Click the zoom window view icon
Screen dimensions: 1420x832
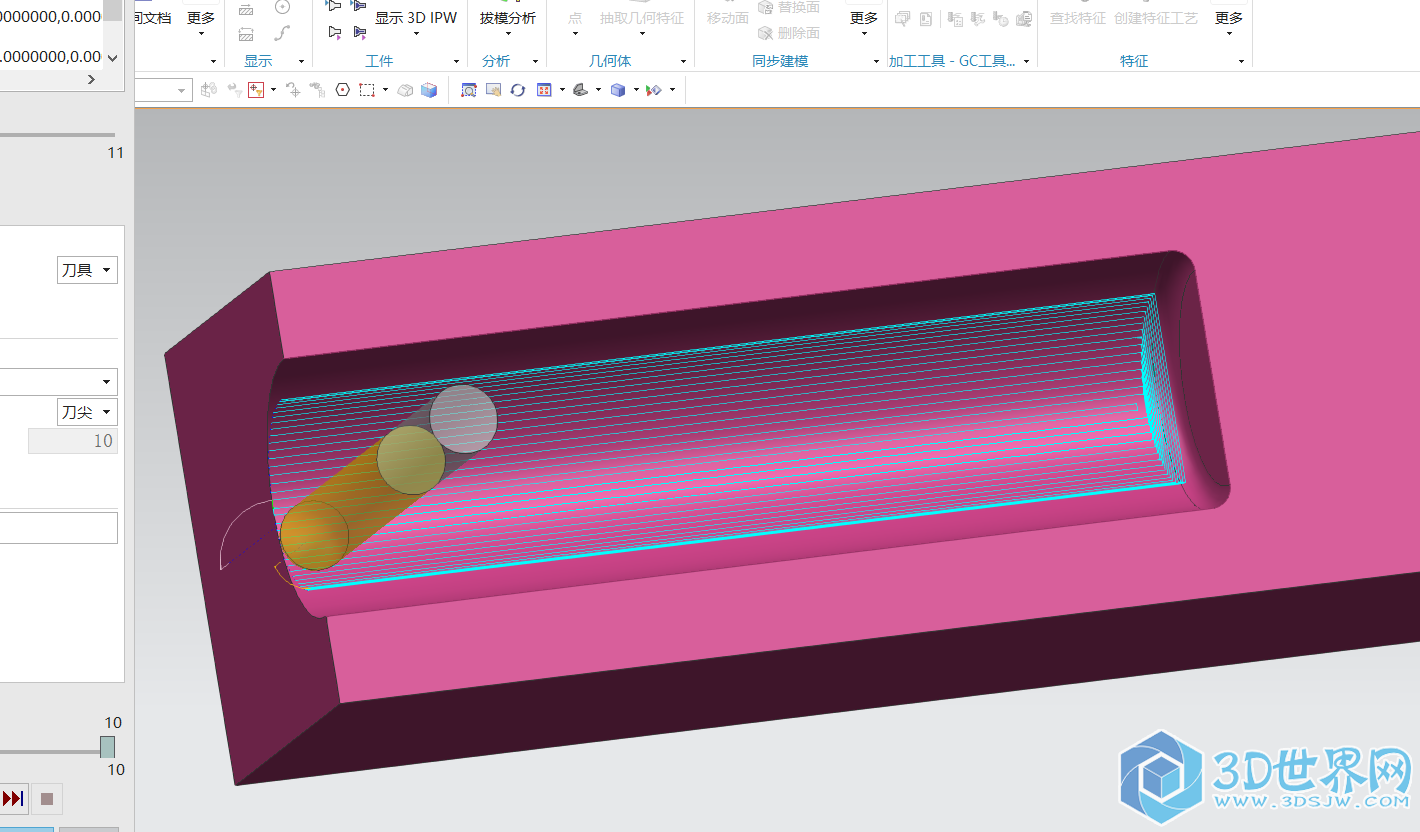click(468, 90)
